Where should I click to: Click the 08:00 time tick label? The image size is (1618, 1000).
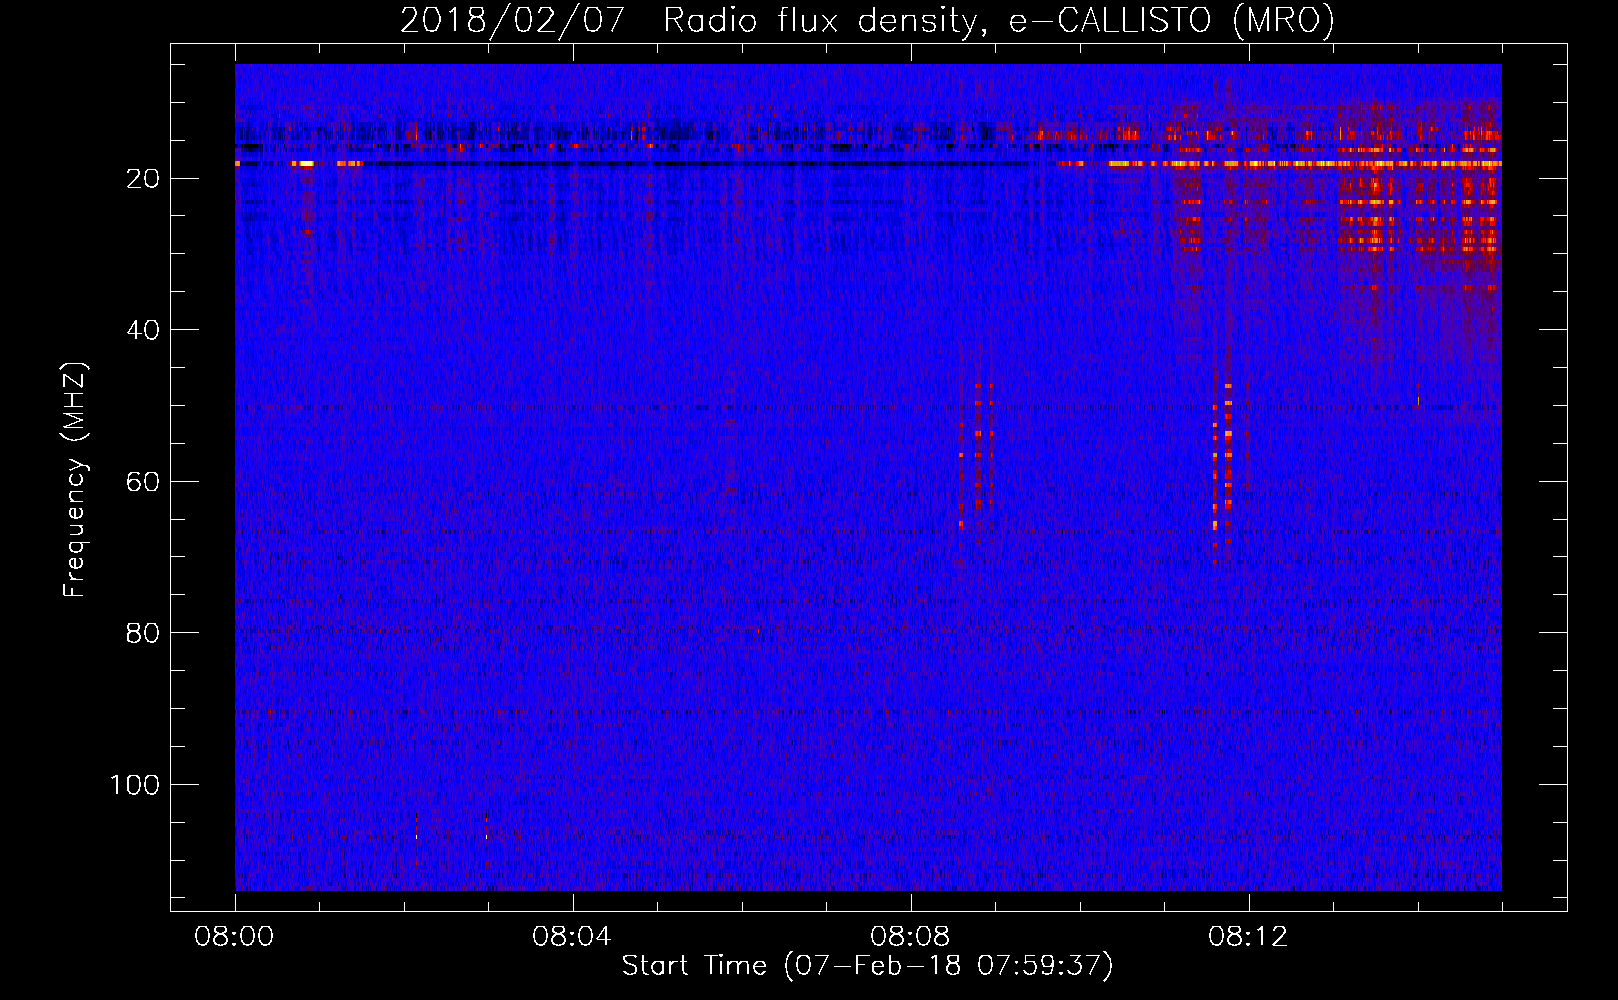click(234, 937)
